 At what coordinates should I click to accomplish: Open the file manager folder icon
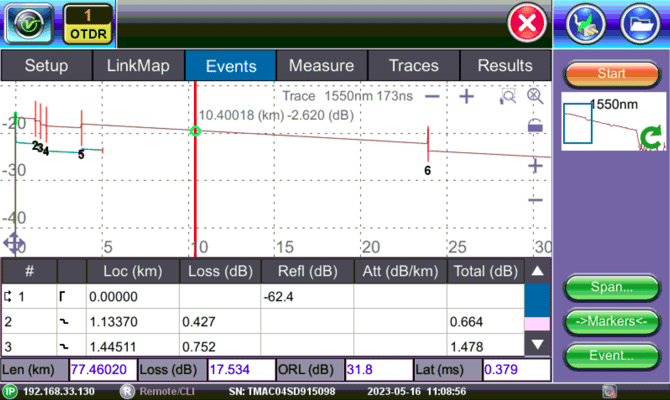tap(640, 24)
